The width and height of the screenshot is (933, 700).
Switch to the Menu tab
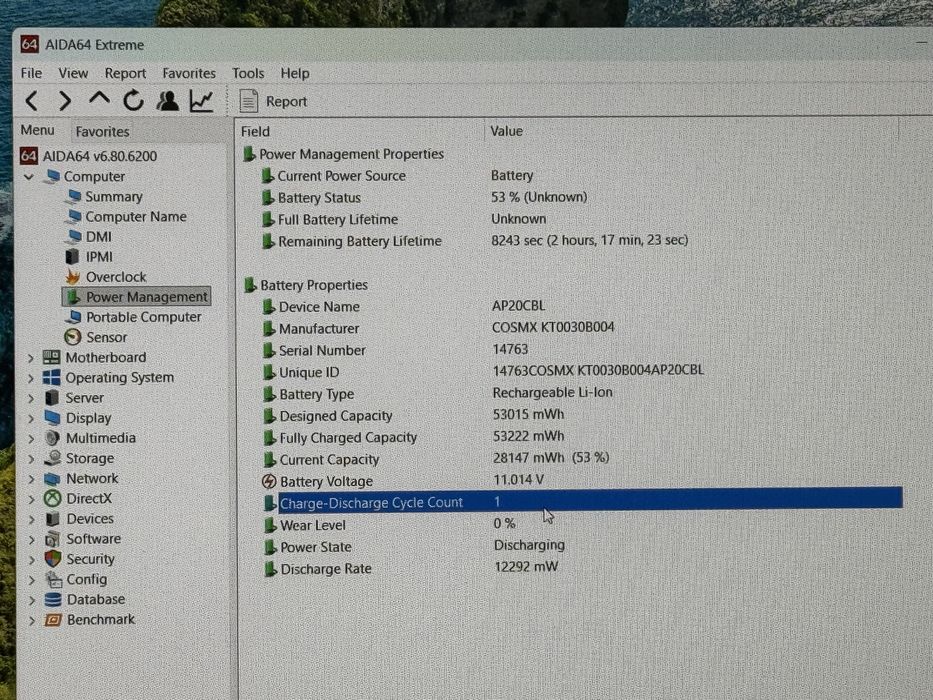click(37, 130)
